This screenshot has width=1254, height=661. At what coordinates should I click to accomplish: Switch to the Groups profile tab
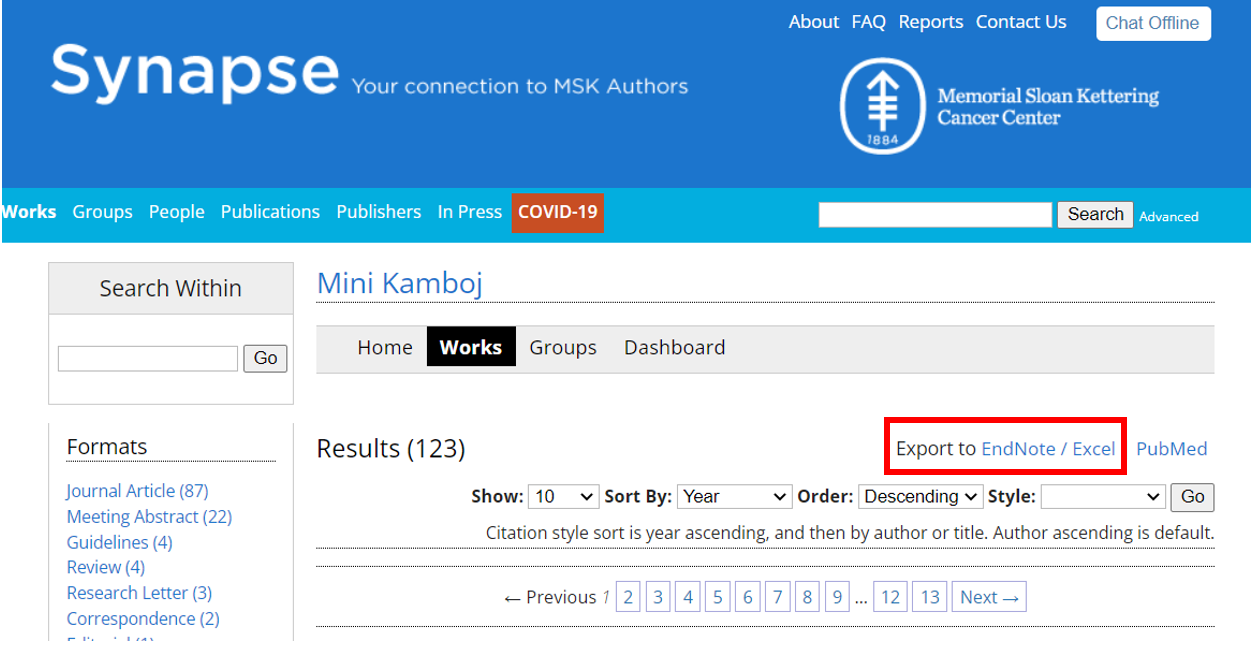coord(563,347)
